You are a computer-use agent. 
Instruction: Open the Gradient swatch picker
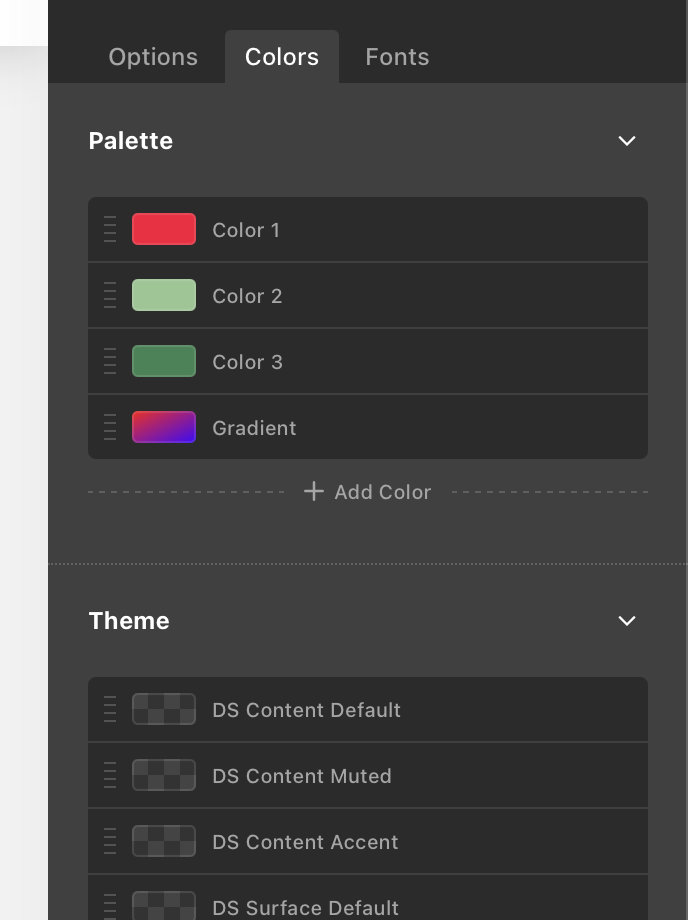(x=164, y=428)
